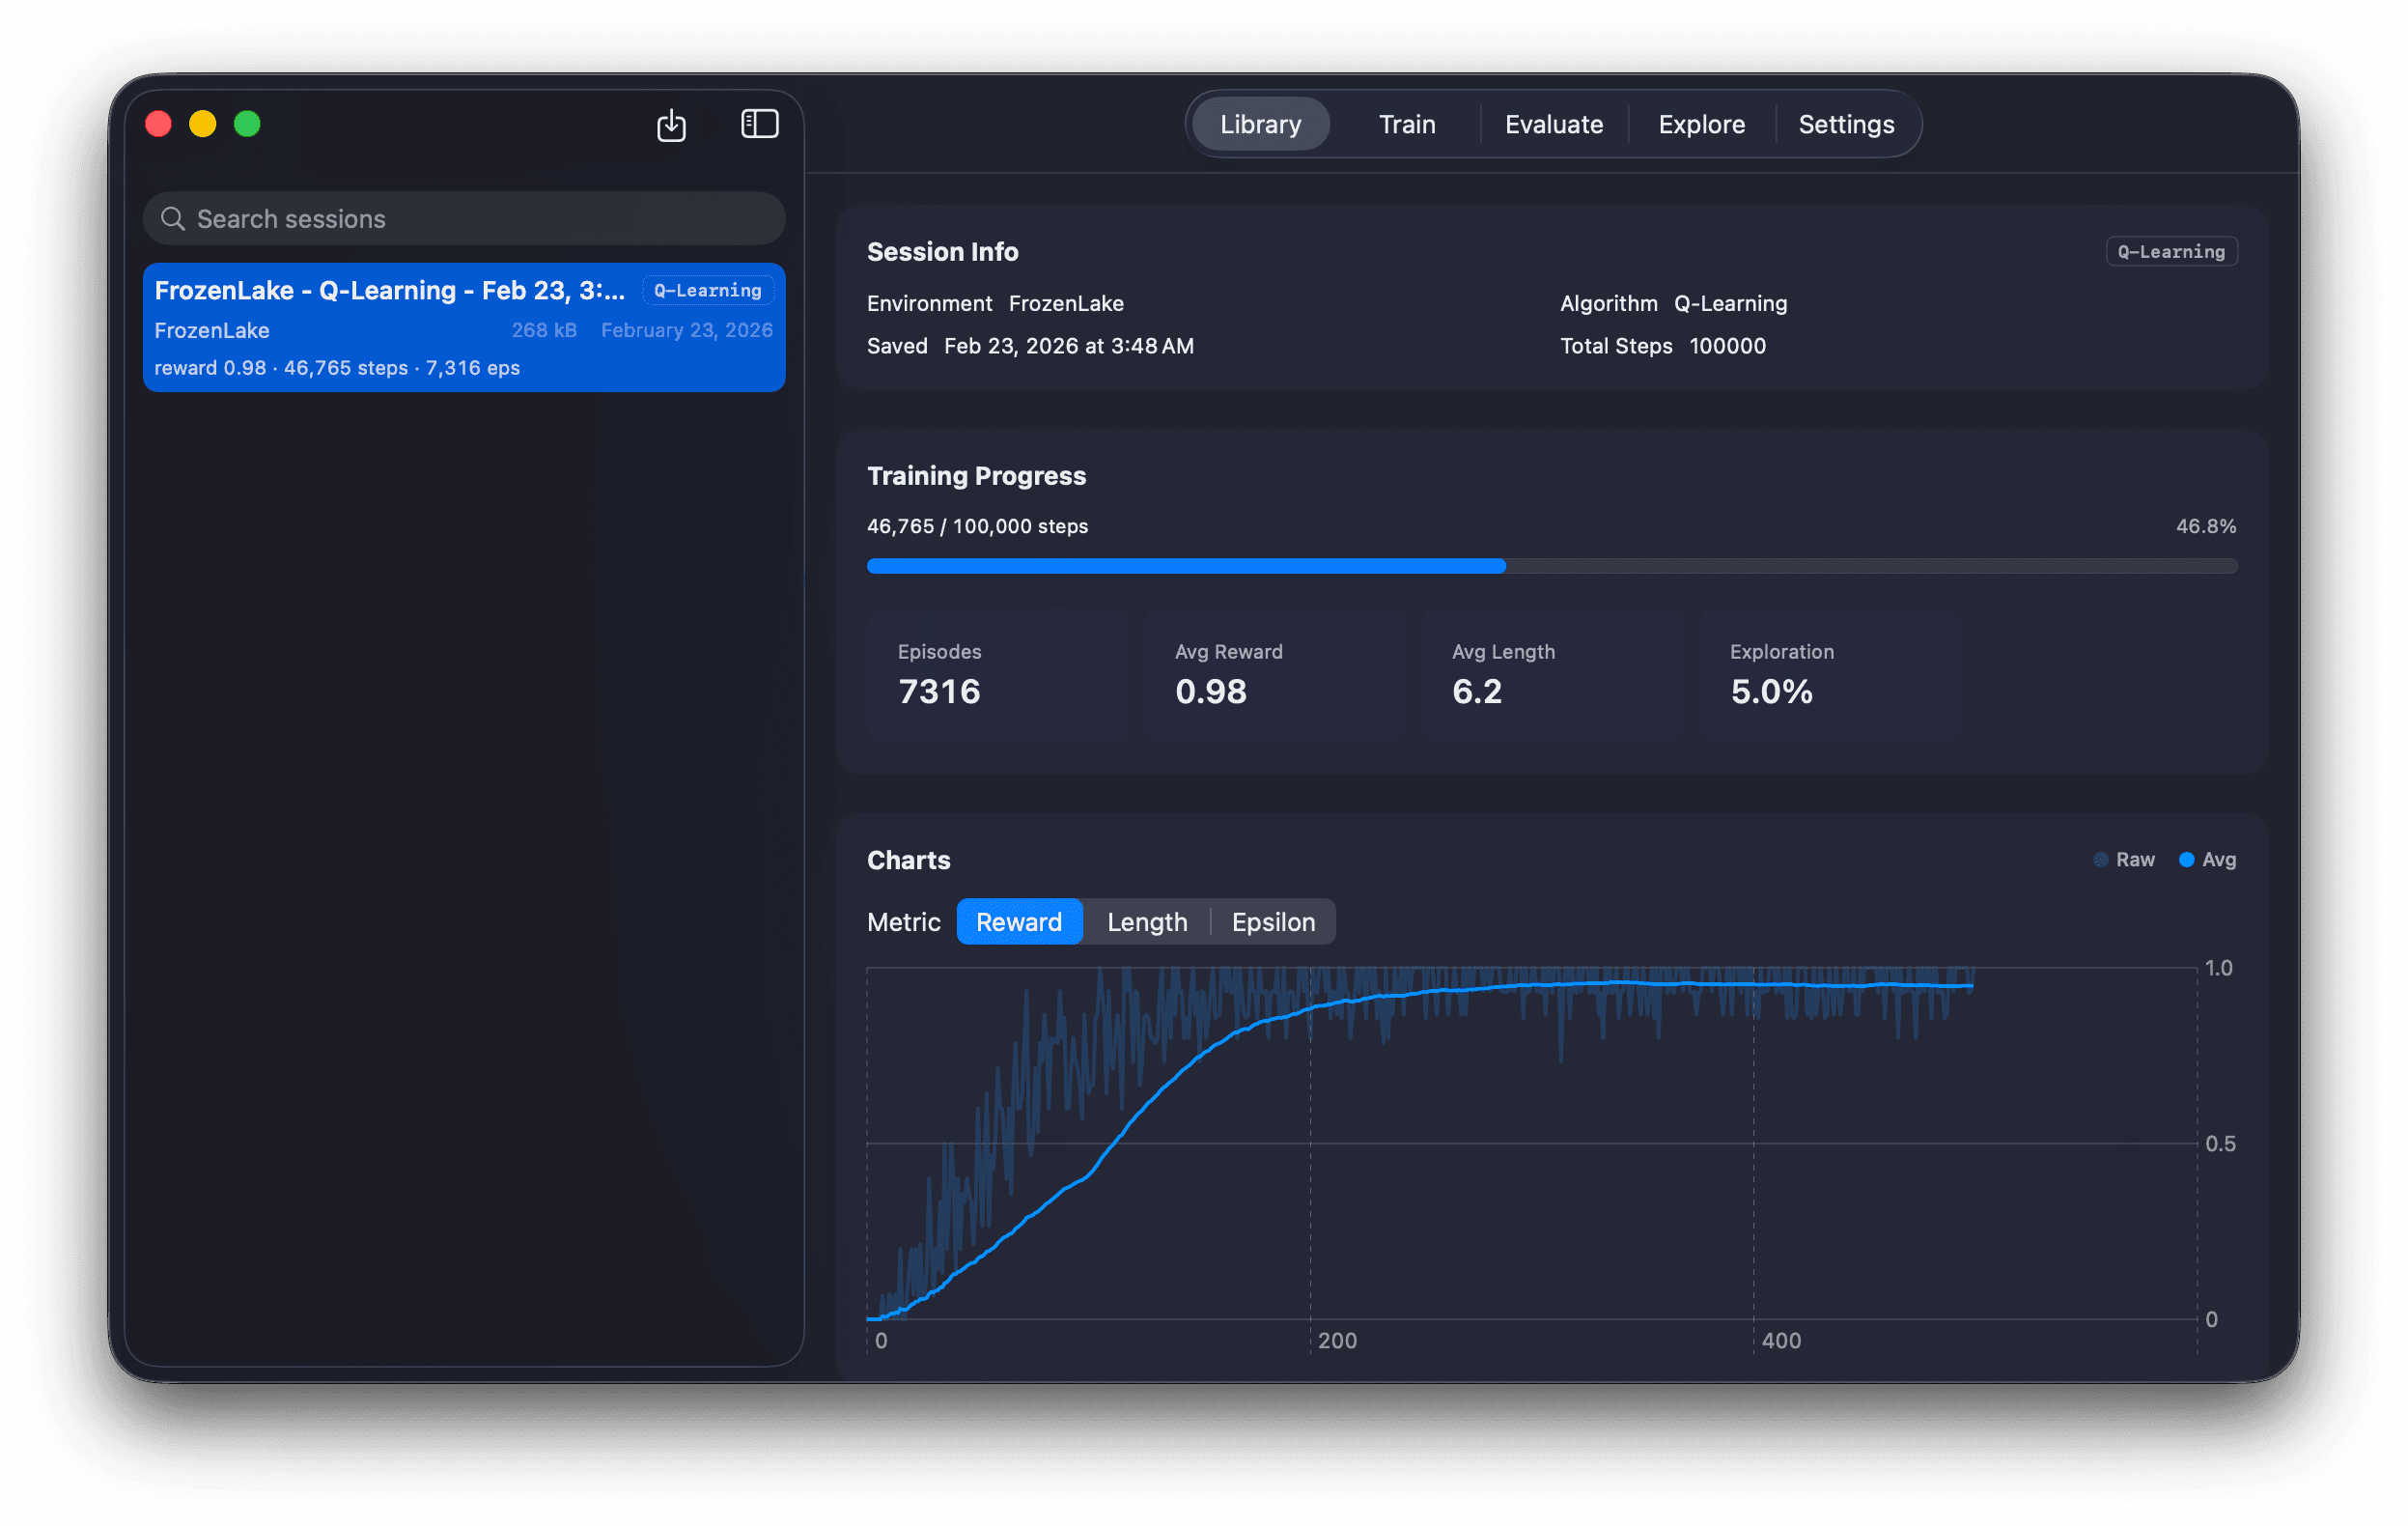Switch chart metric to Epsilon
The image size is (2408, 1526).
(x=1272, y=922)
